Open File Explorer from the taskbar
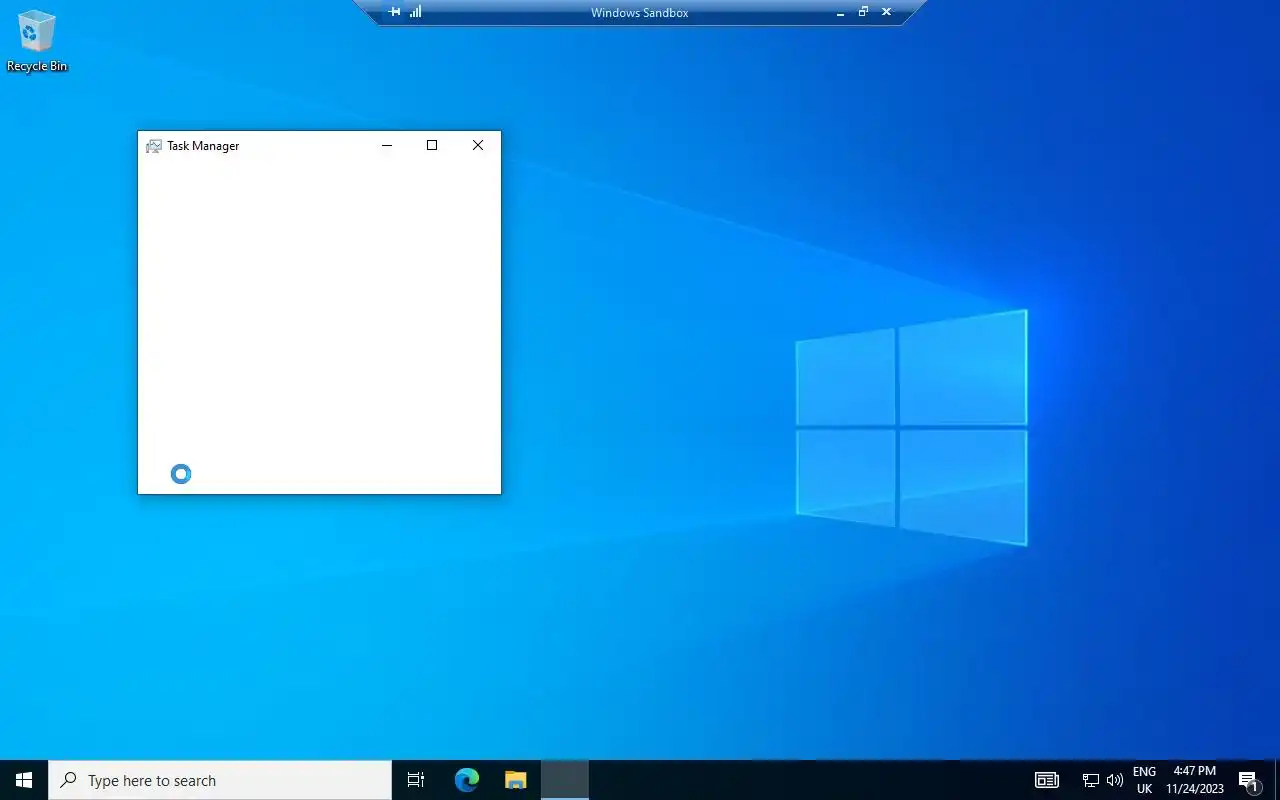The image size is (1280, 800). (x=515, y=780)
